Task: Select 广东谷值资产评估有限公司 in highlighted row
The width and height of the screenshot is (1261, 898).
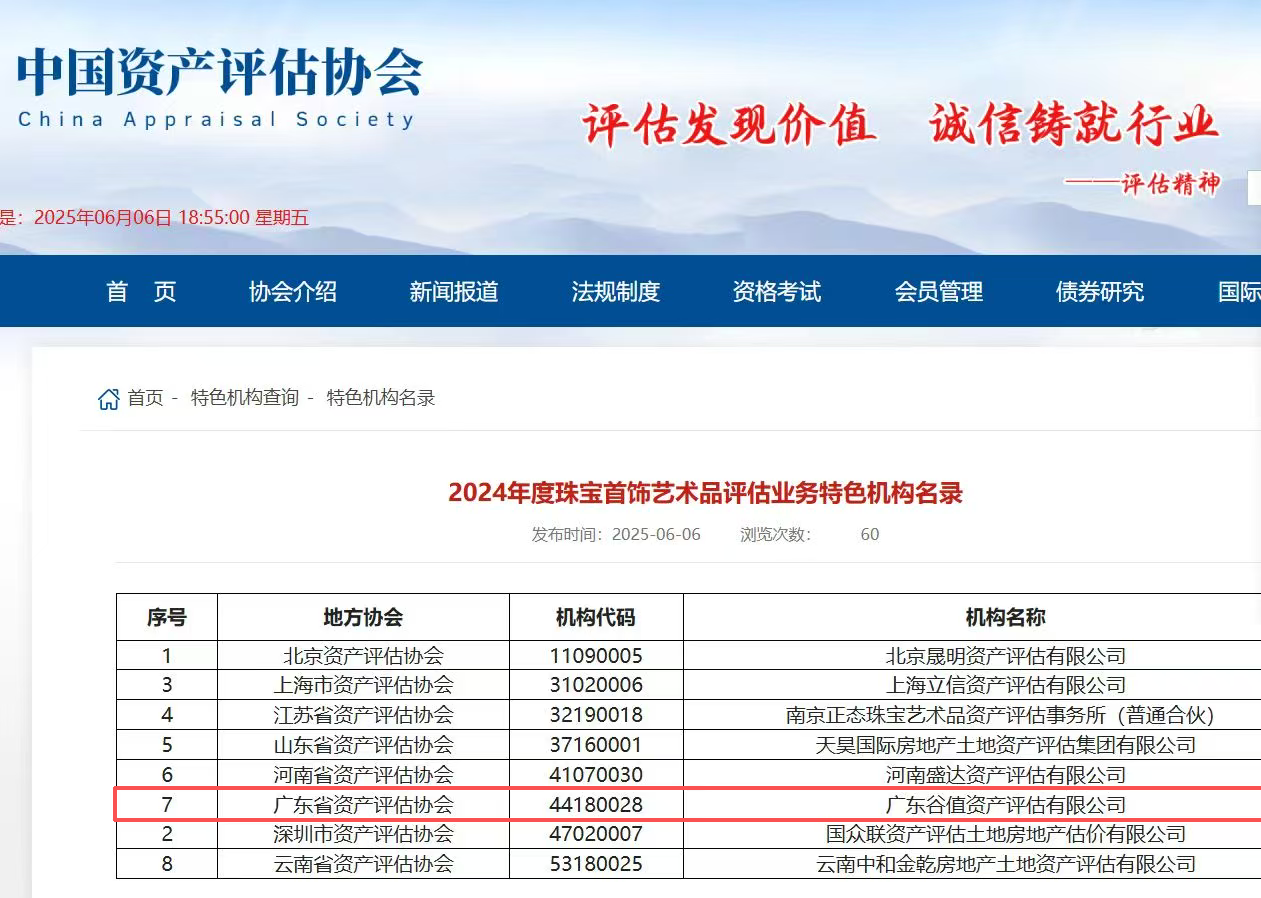Action: (1005, 805)
